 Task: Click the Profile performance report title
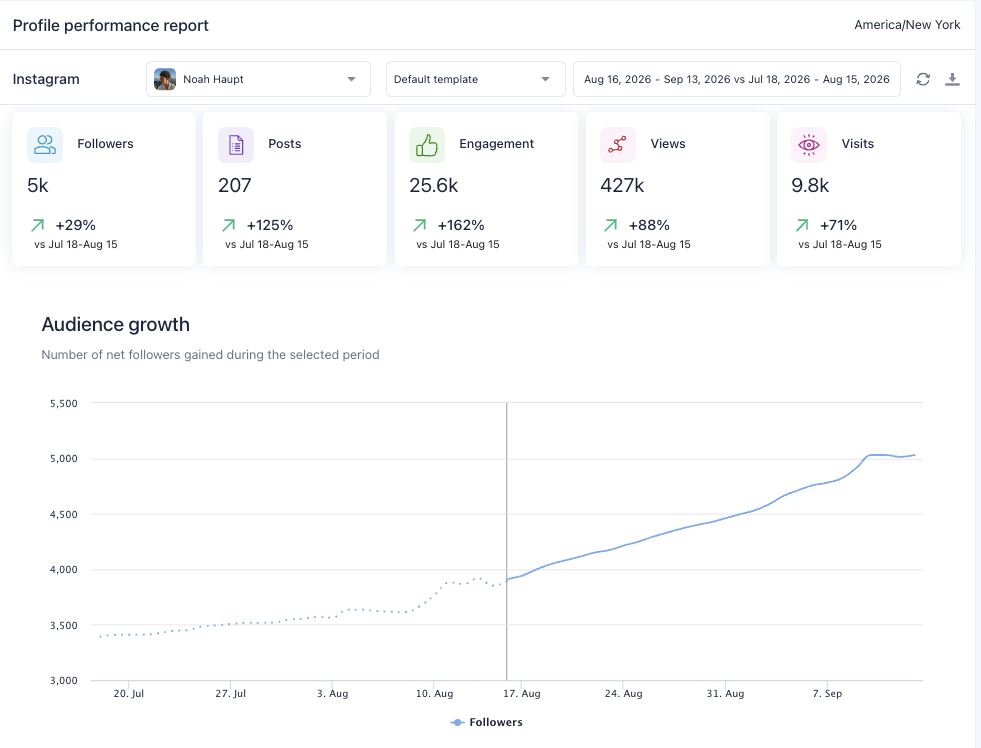(x=111, y=26)
